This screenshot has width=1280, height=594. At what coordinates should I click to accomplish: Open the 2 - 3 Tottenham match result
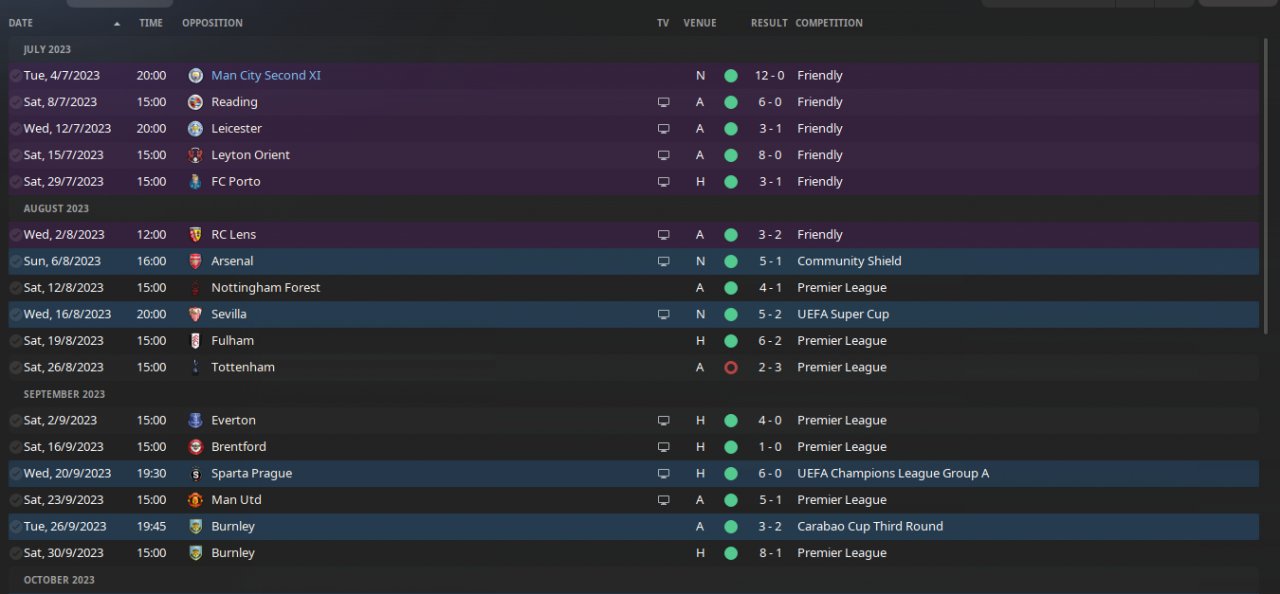[x=767, y=368]
